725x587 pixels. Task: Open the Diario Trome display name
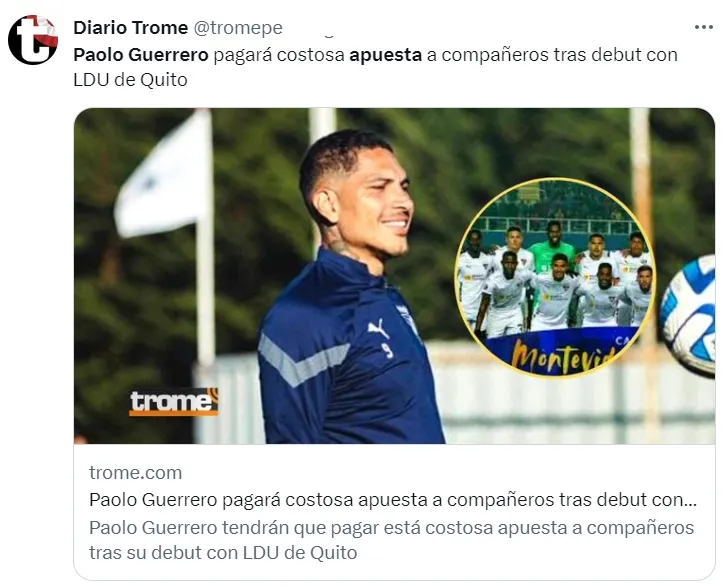[131, 28]
